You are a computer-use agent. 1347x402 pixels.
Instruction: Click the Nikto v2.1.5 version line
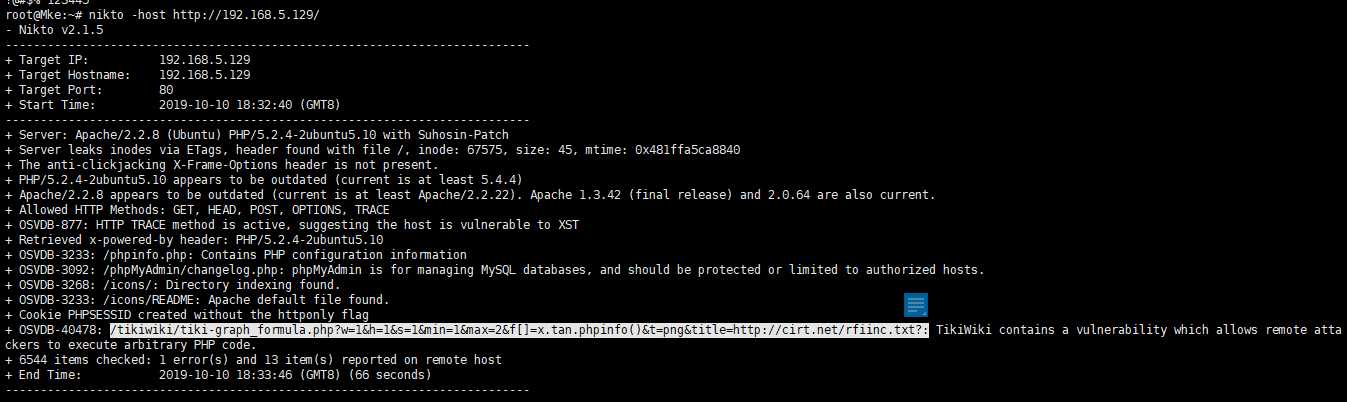(x=54, y=31)
